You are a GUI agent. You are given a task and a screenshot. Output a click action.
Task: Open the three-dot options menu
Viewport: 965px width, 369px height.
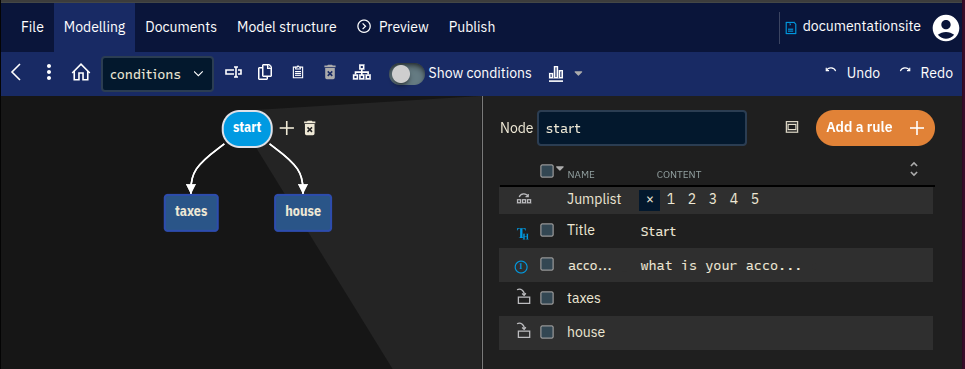[49, 73]
